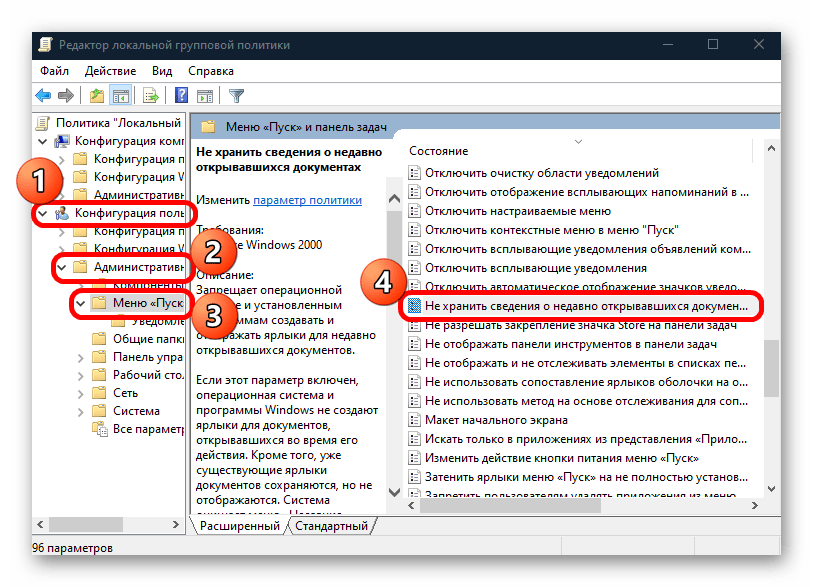The height and width of the screenshot is (587, 813).
Task: Click the Состояние column header
Action: point(438,150)
